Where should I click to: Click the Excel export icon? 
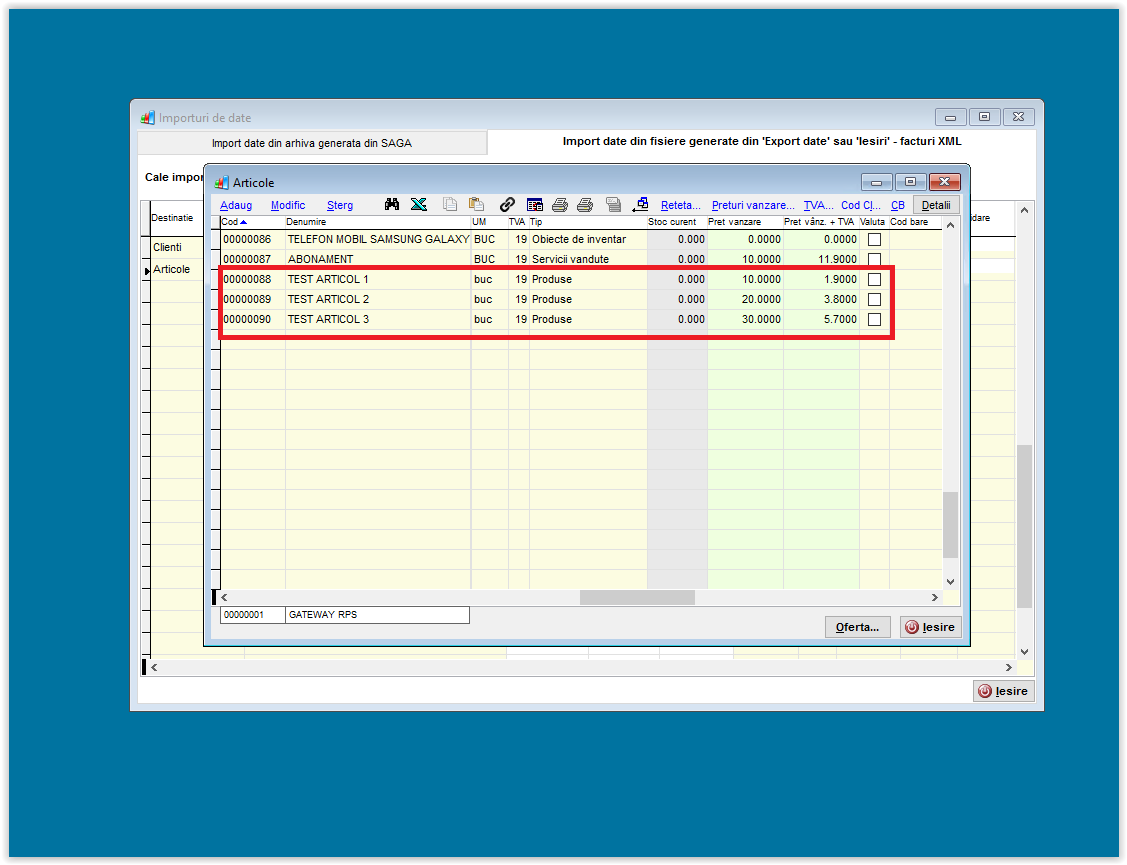pos(418,205)
